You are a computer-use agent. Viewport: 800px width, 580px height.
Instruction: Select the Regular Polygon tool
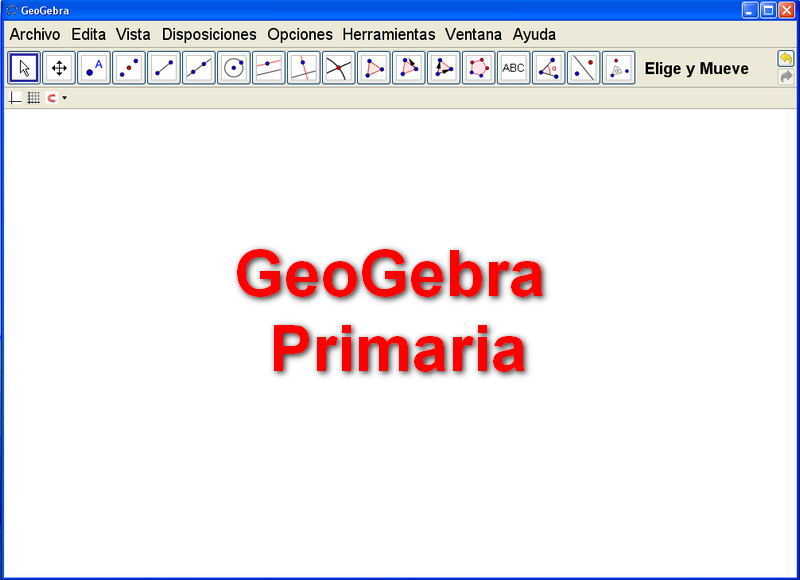(x=479, y=68)
